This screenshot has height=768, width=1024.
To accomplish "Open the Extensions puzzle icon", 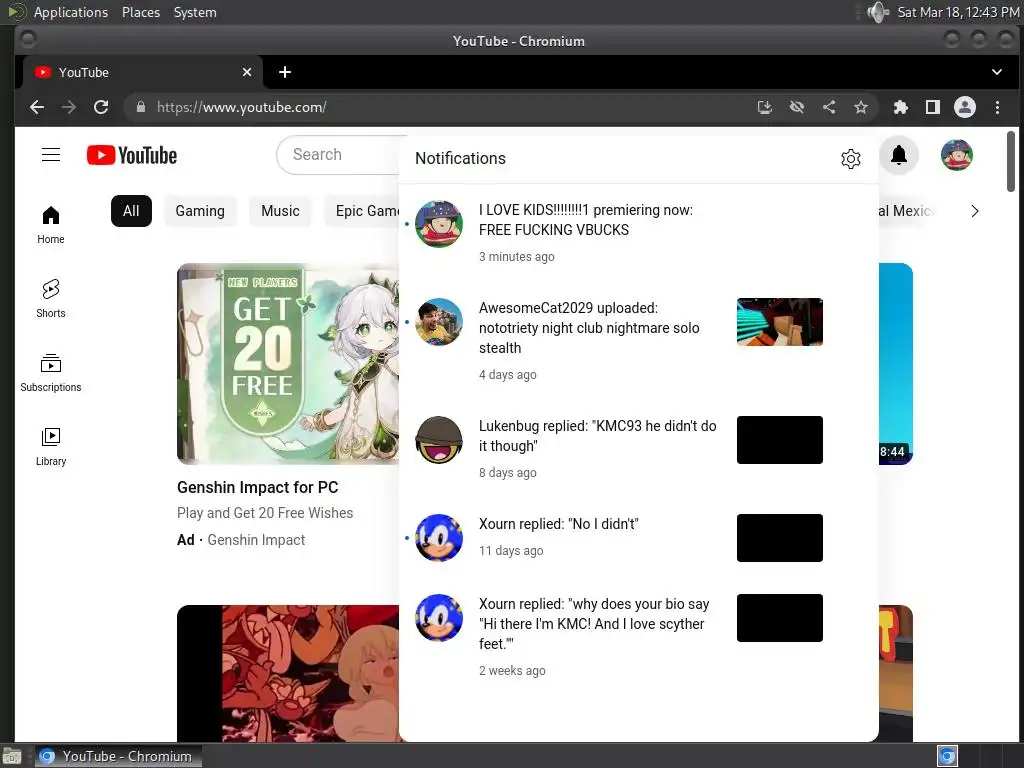I will [901, 107].
